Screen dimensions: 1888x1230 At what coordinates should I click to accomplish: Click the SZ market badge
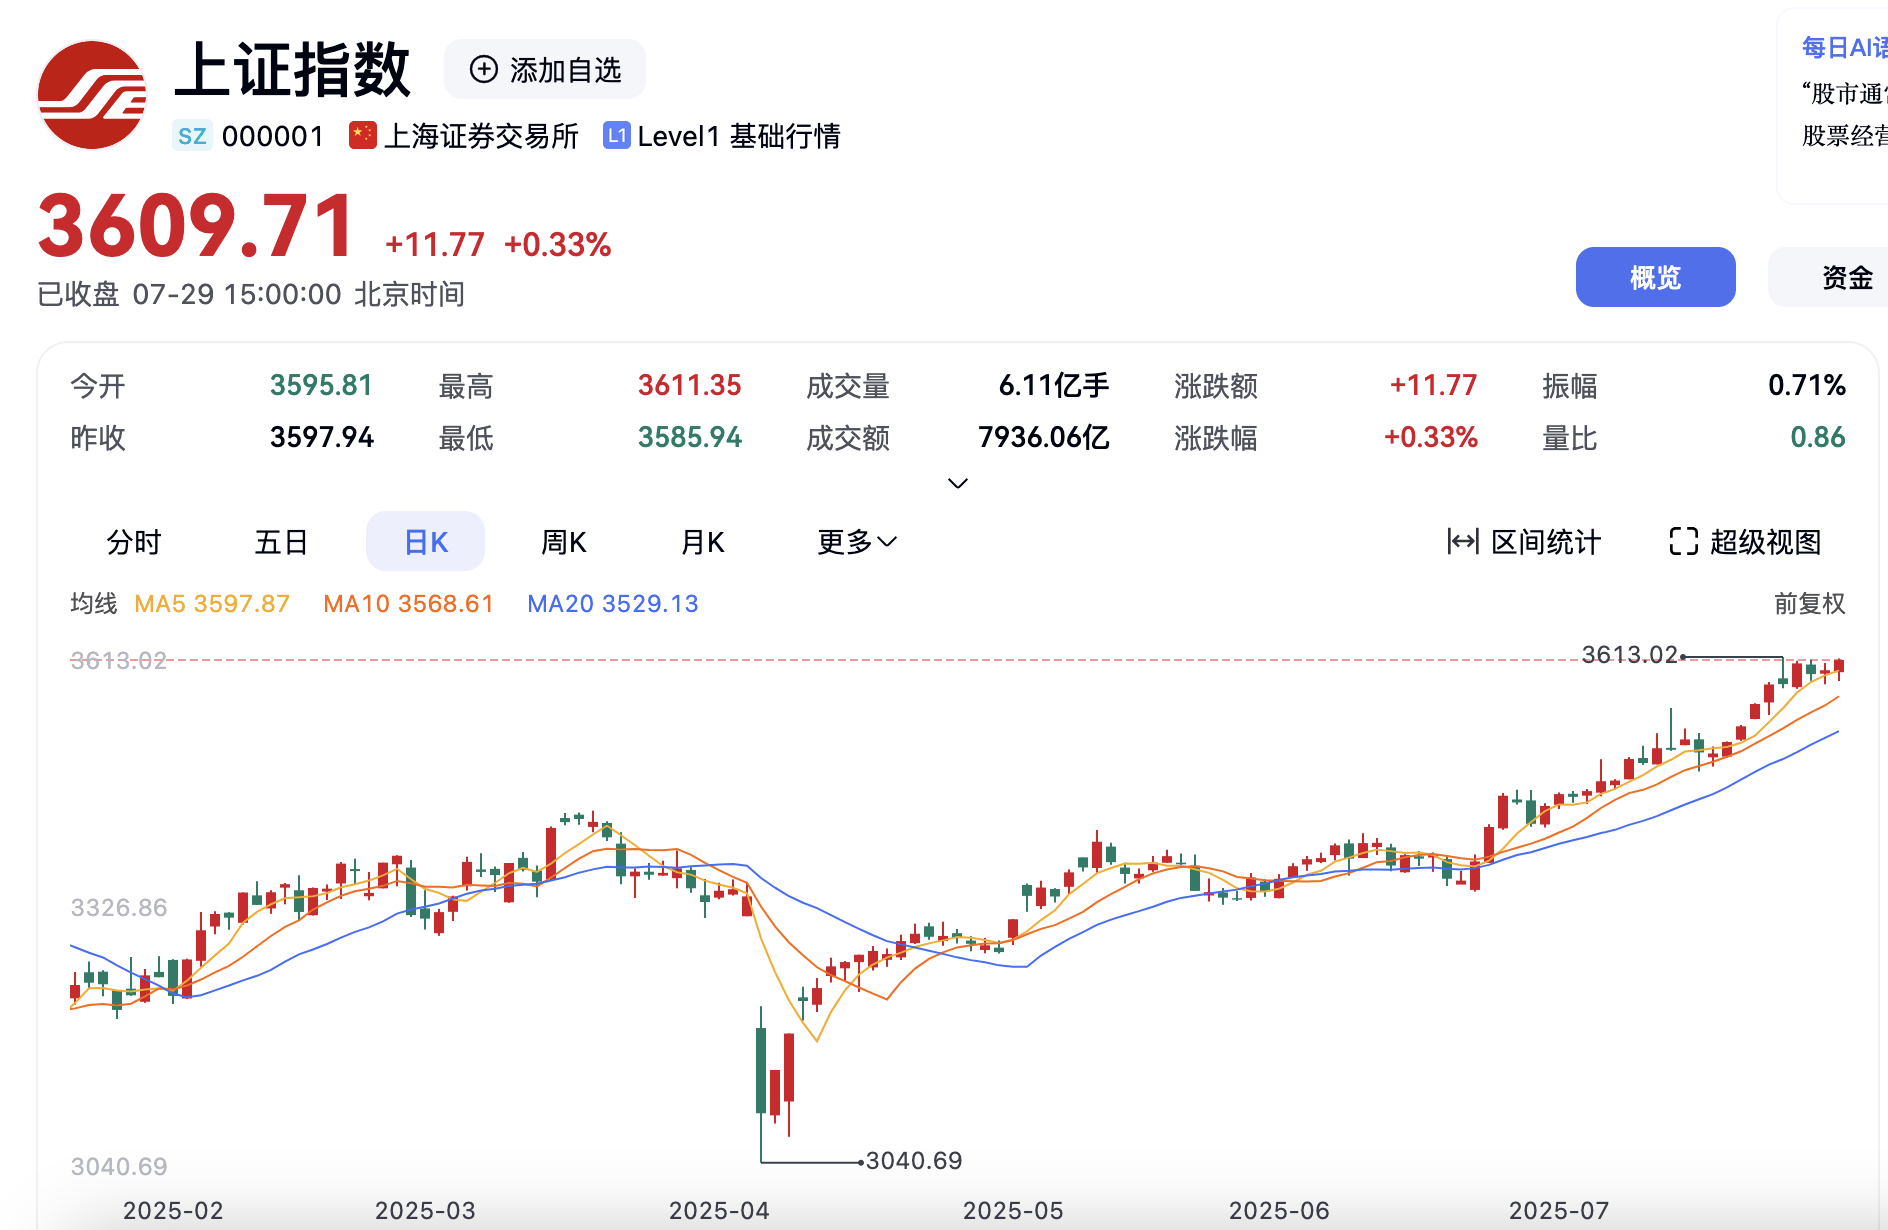click(x=192, y=136)
